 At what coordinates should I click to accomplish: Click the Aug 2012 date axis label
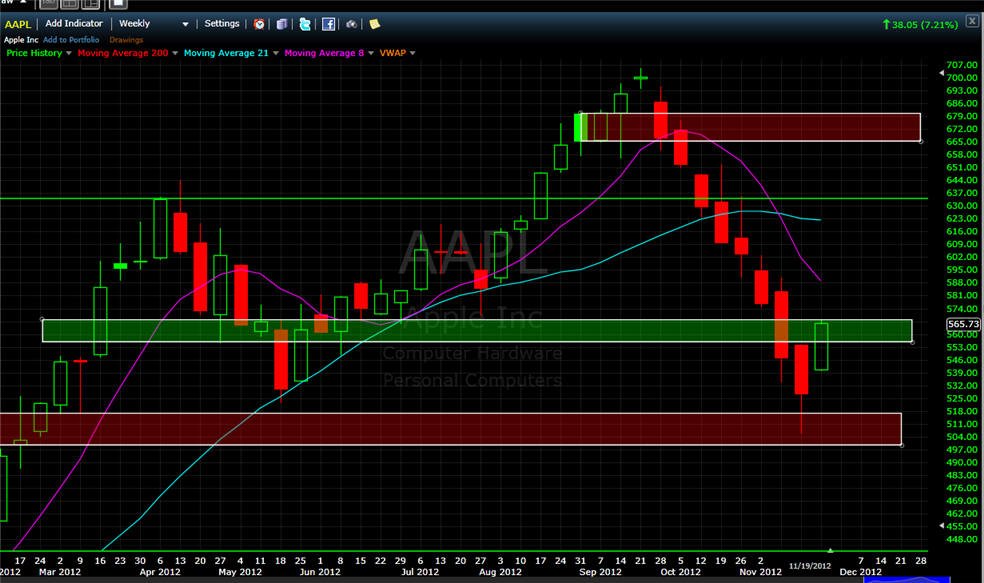click(500, 572)
